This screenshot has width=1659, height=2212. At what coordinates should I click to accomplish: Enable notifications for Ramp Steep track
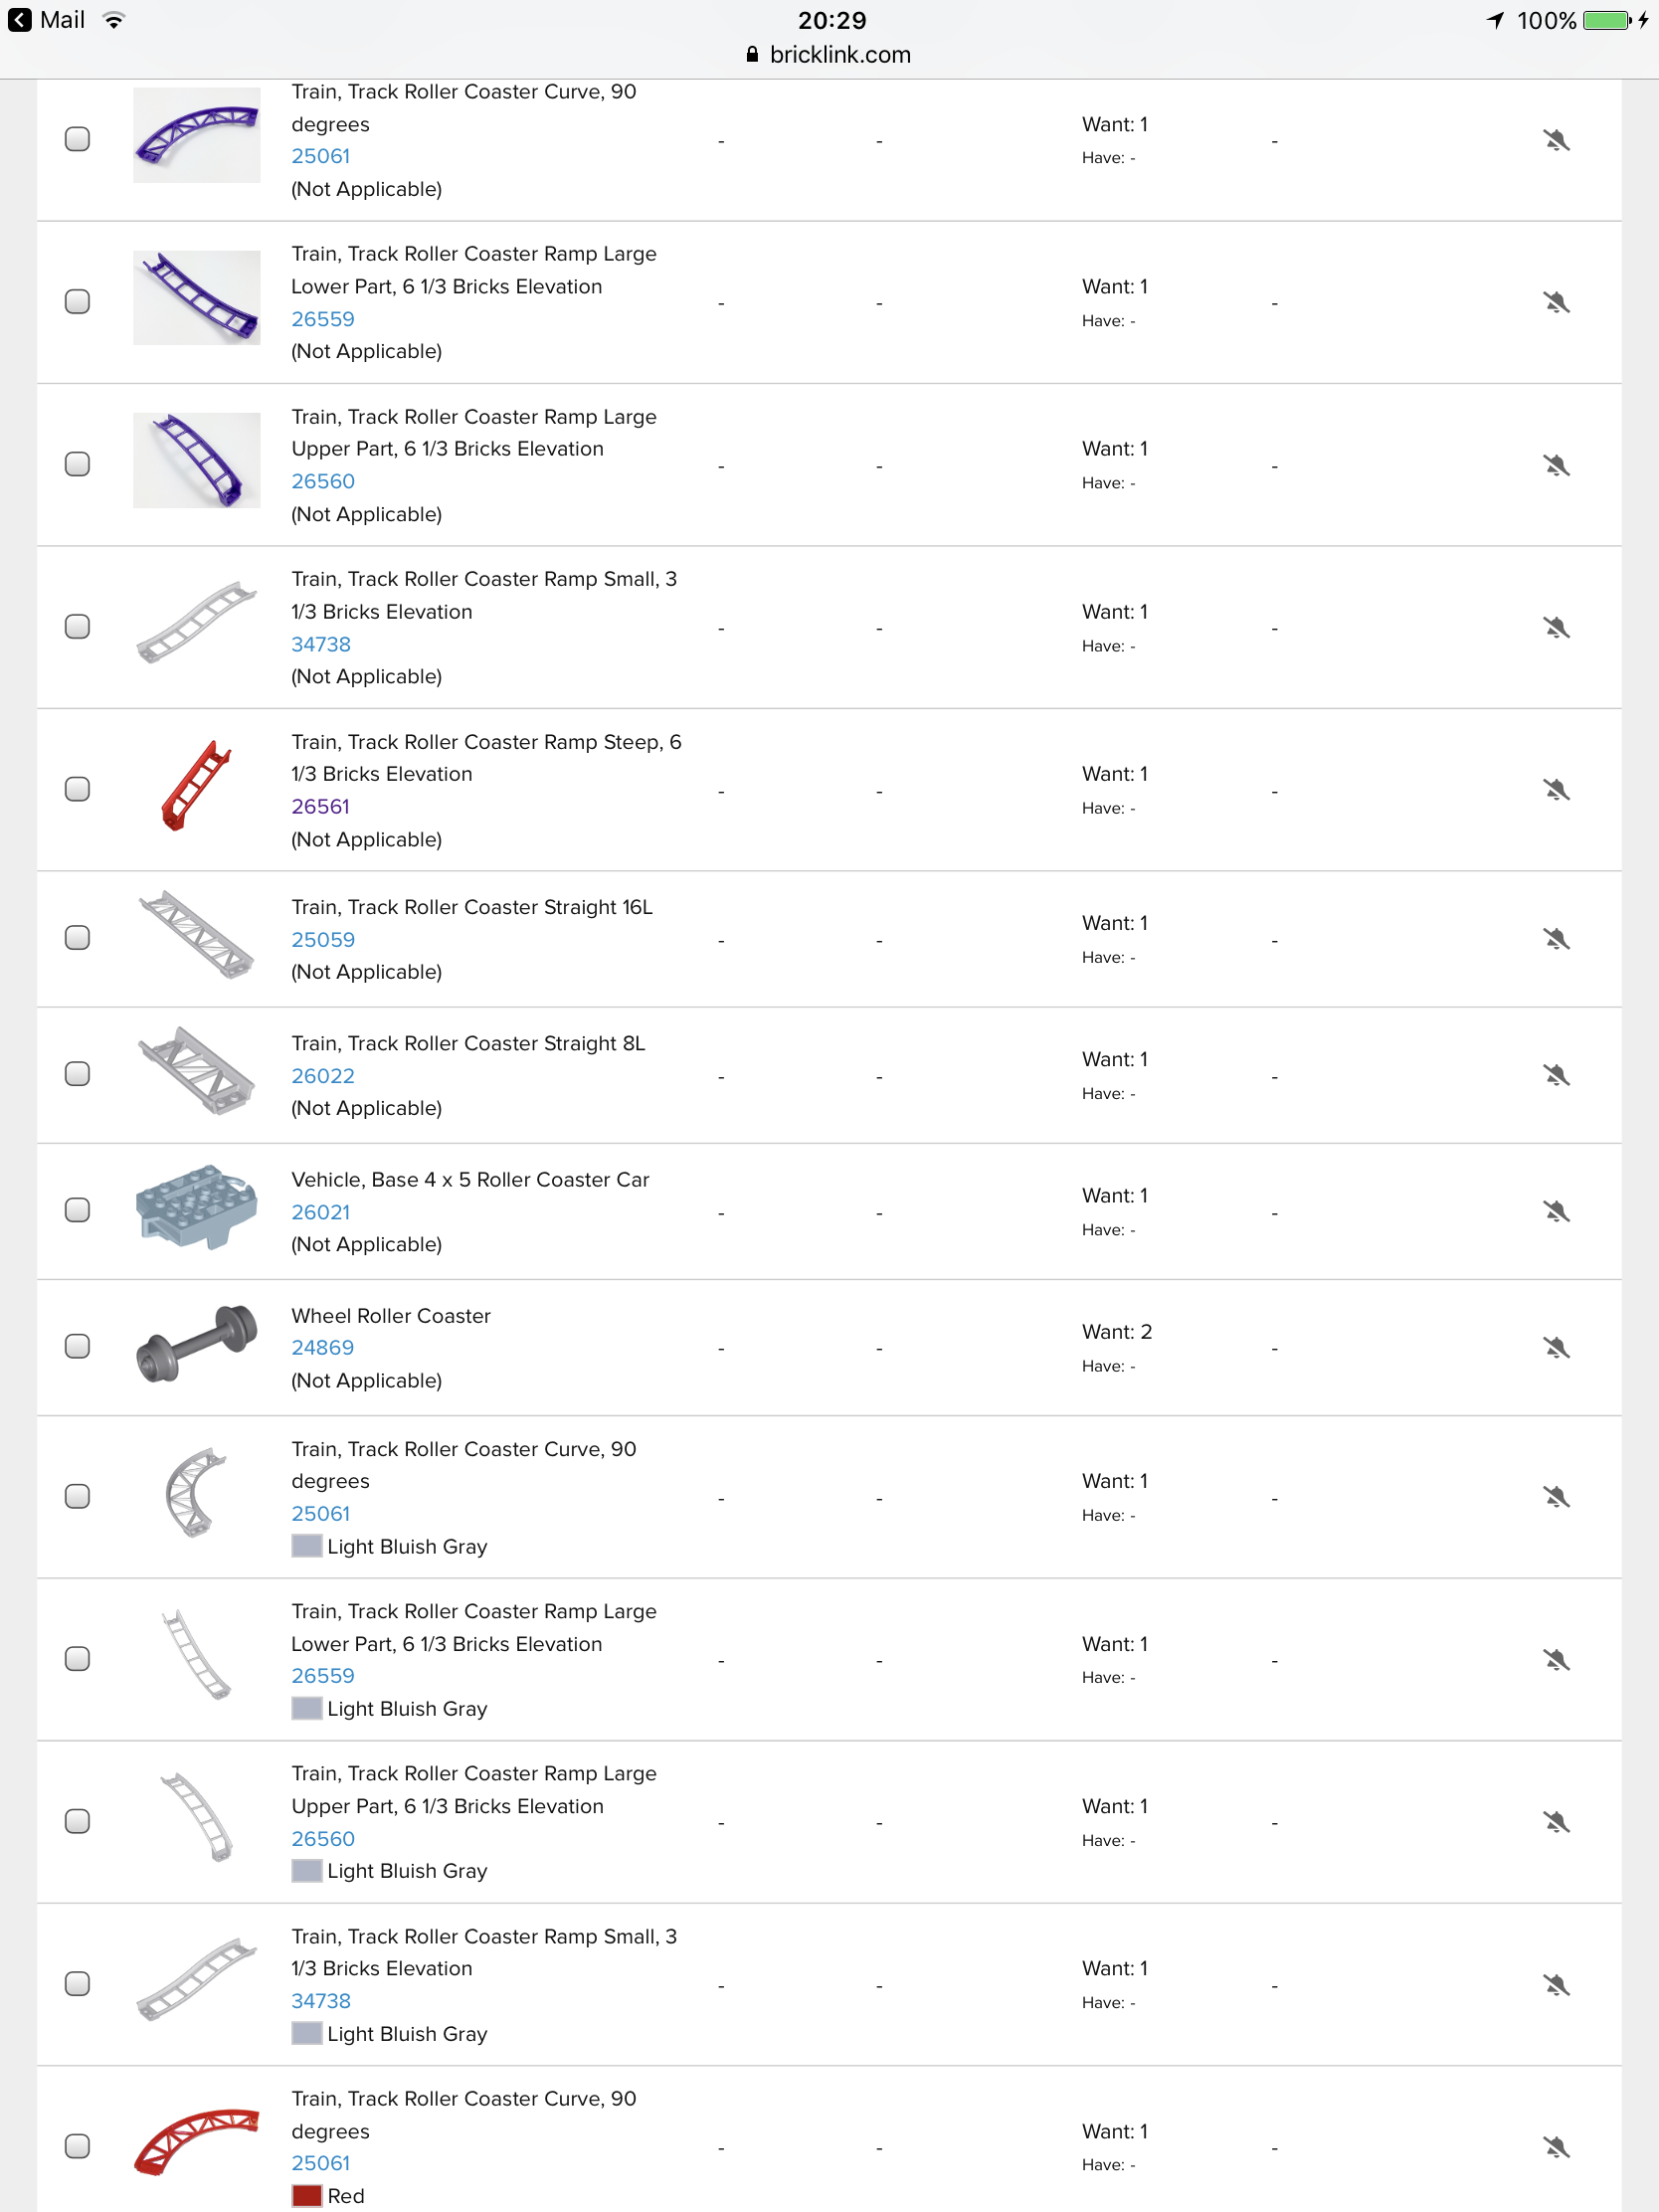(1555, 790)
